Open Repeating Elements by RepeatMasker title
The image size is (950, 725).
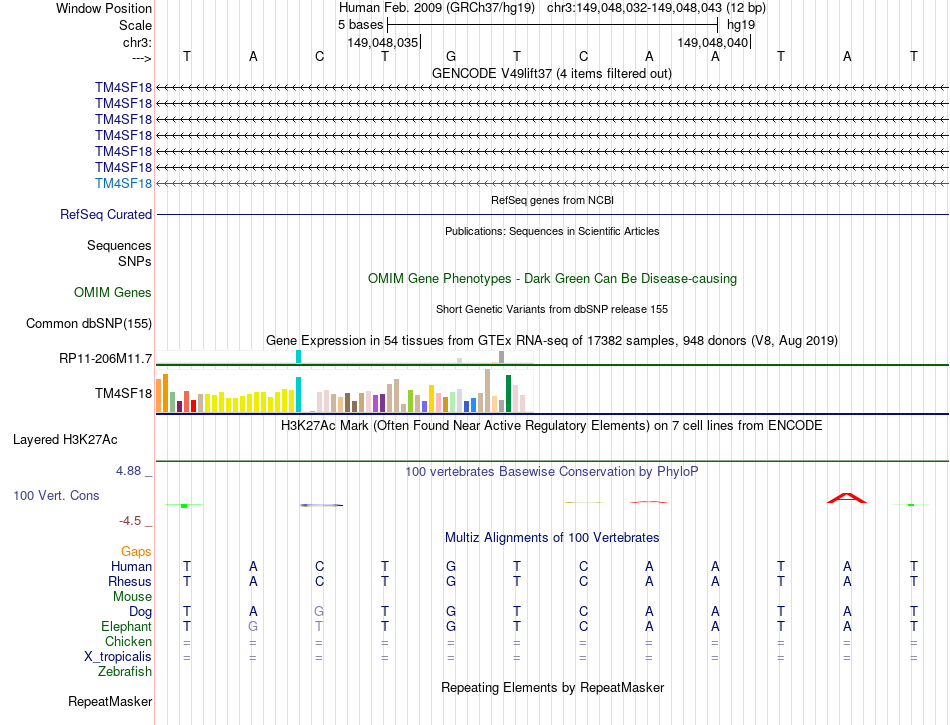553,687
